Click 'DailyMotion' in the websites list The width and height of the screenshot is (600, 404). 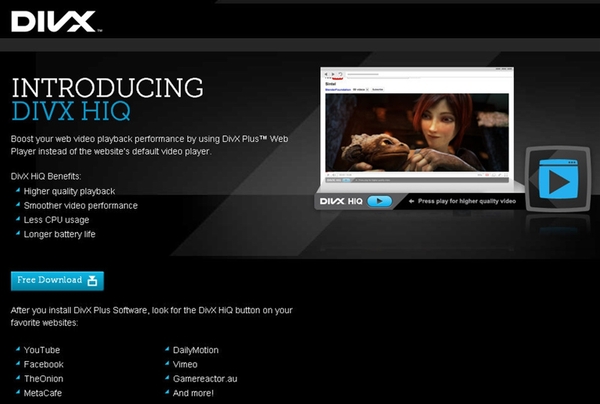point(196,350)
